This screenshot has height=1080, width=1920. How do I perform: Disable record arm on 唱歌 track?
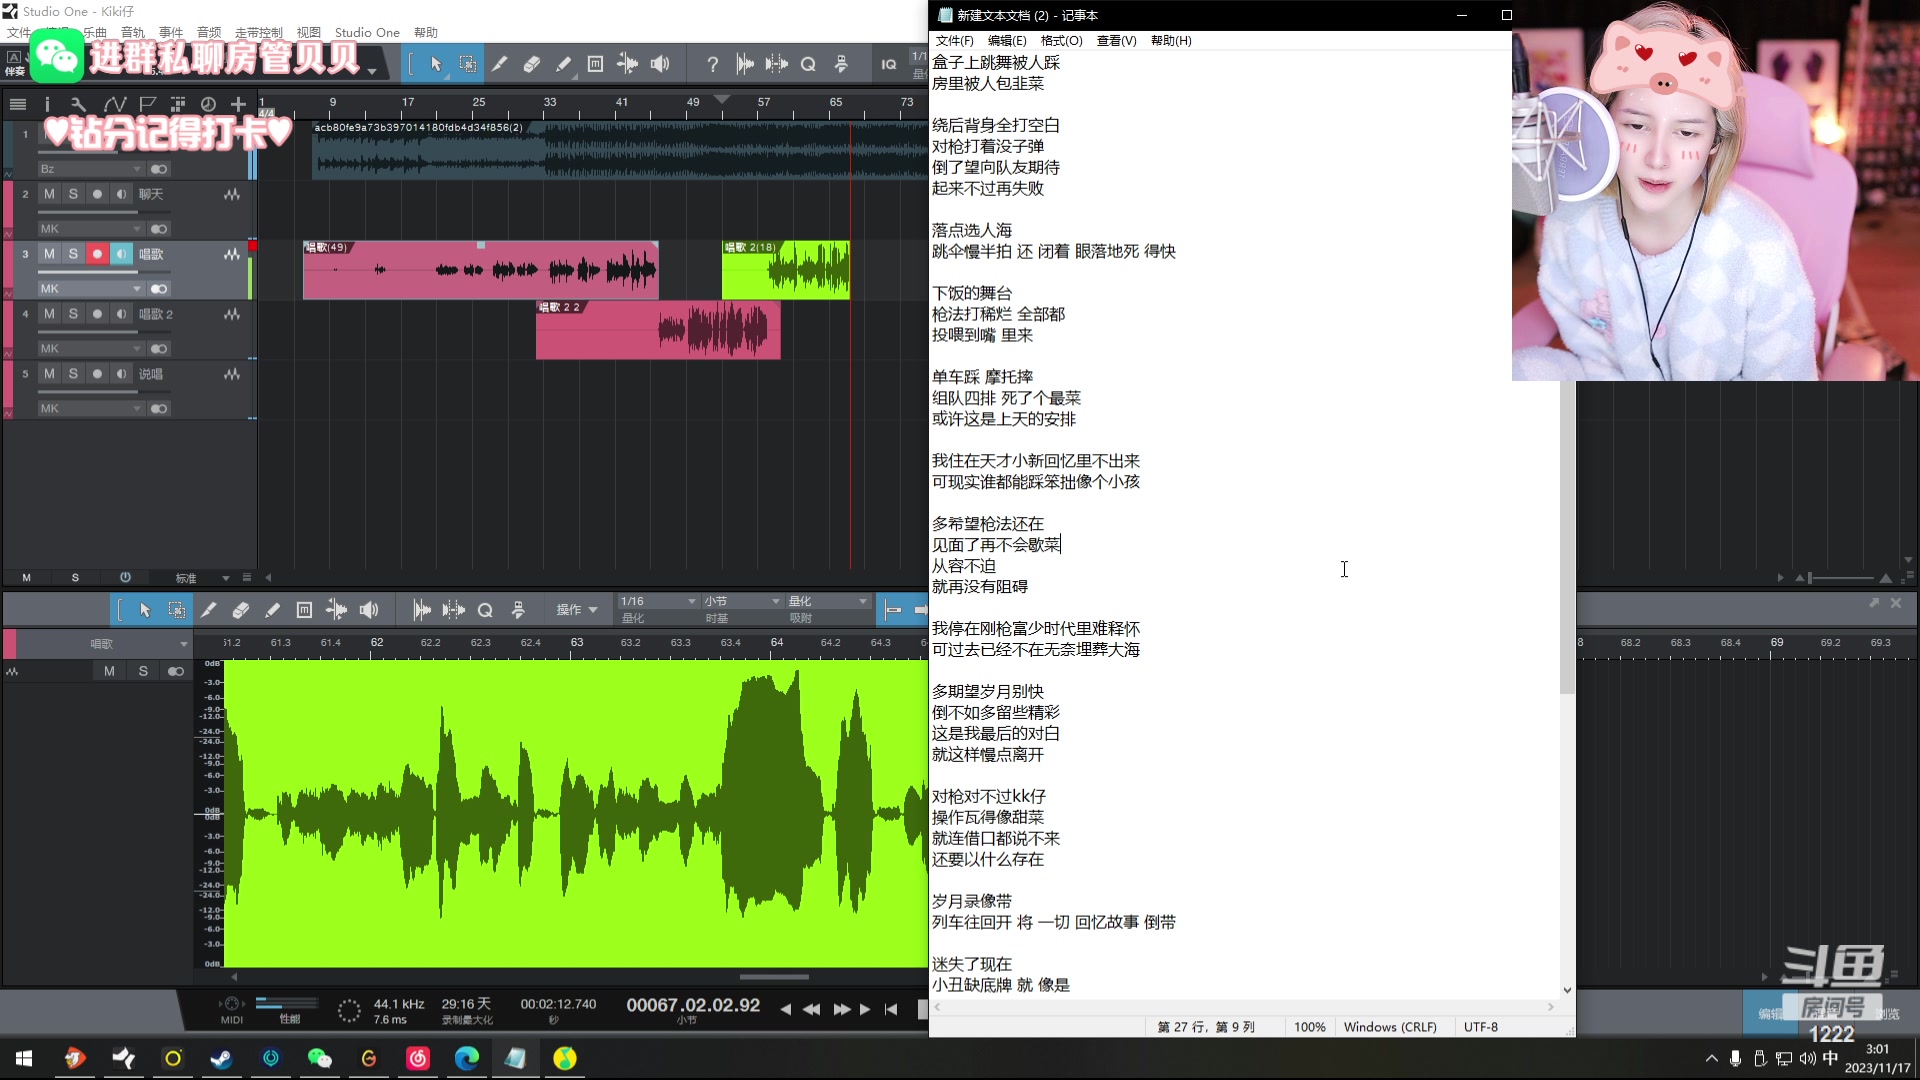[x=97, y=254]
